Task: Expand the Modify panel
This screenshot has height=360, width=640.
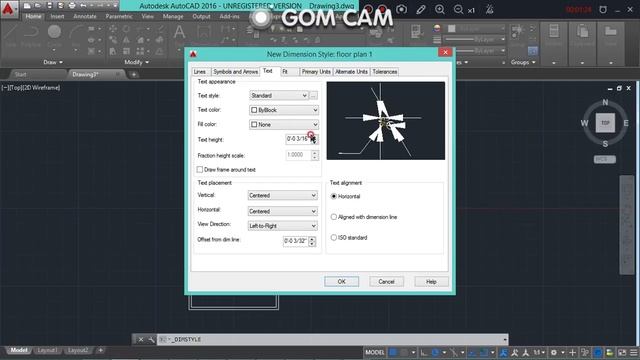Action: 137,62
